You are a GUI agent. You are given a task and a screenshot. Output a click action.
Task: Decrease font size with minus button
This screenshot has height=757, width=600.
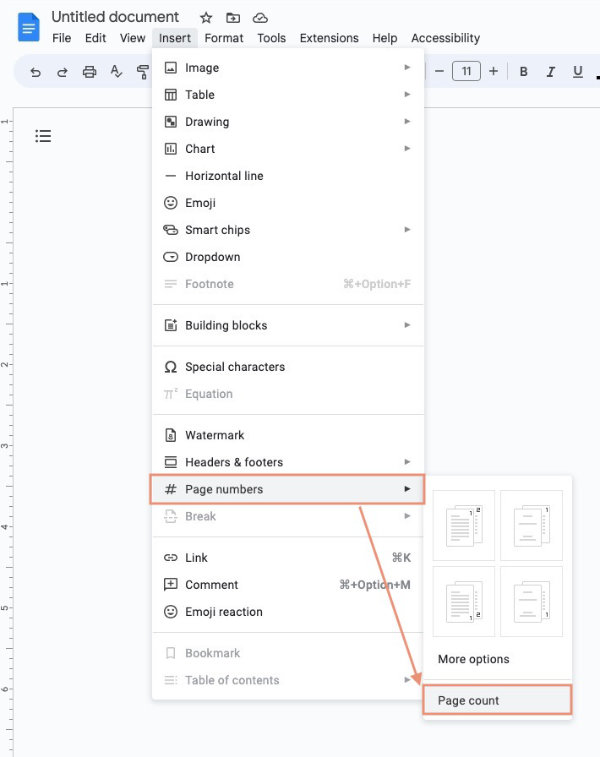pyautogui.click(x=439, y=71)
